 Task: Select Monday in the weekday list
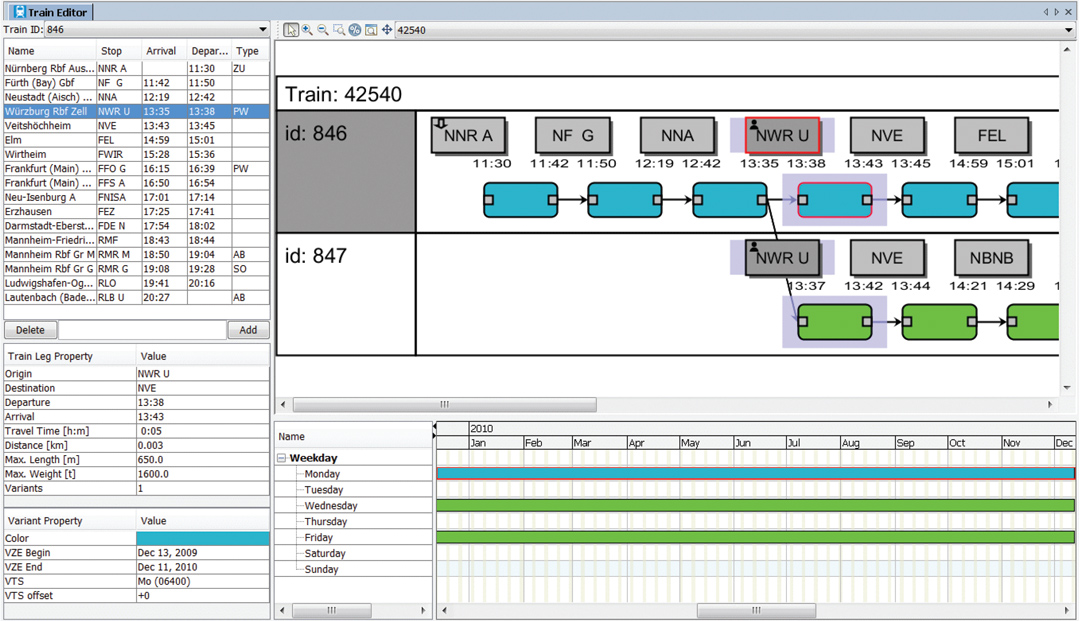click(322, 473)
